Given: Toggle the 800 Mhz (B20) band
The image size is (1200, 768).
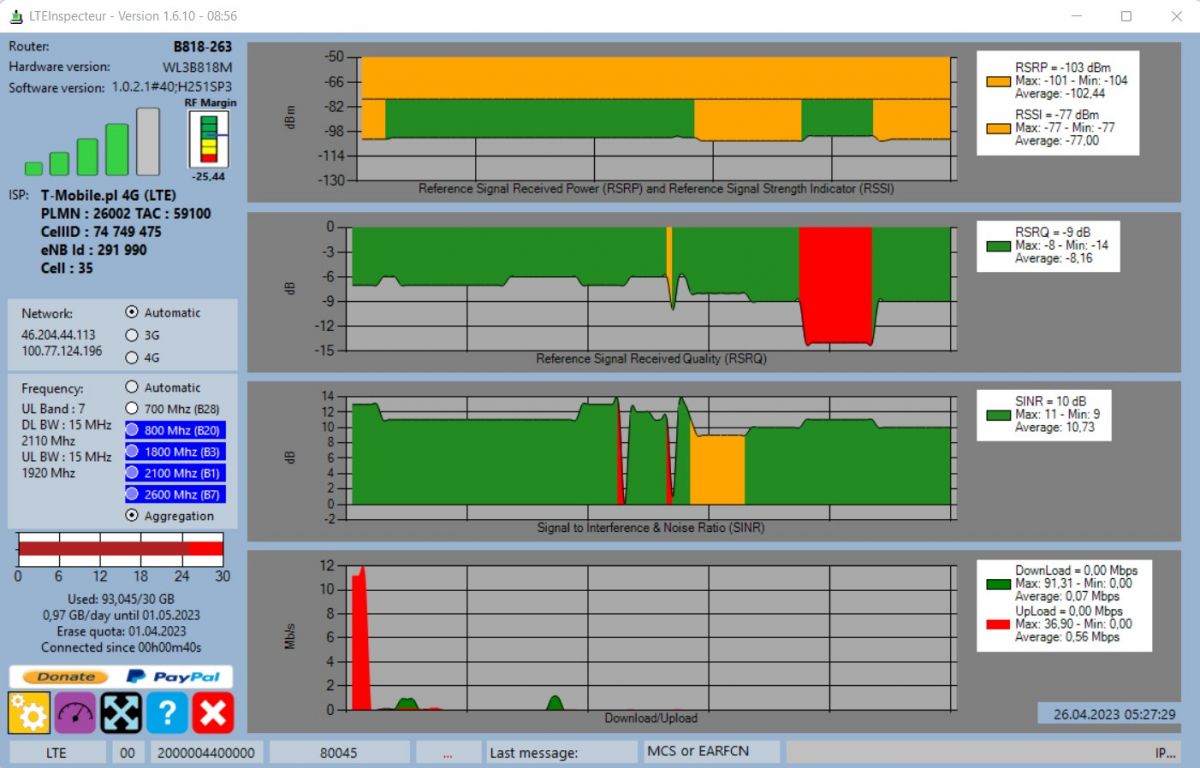Looking at the screenshot, I should 175,430.
